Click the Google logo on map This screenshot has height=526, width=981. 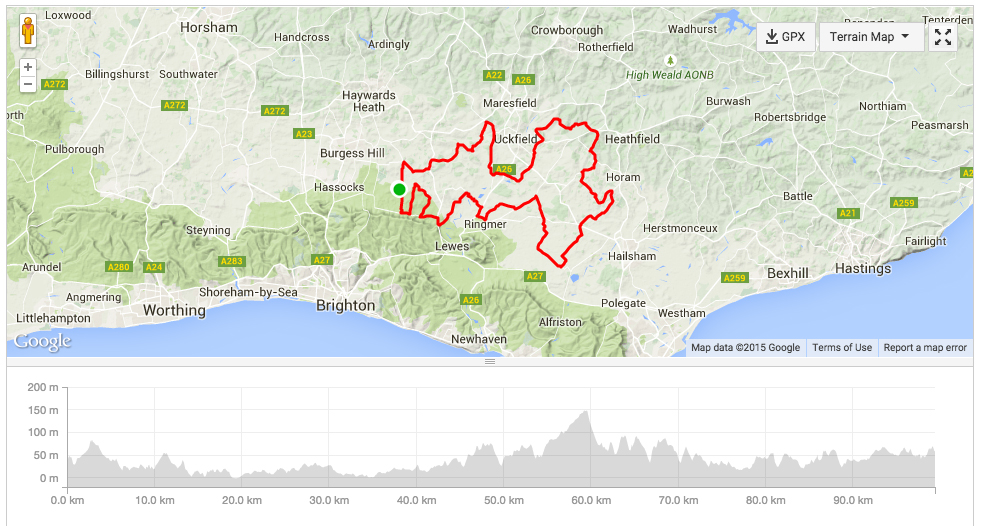42,341
